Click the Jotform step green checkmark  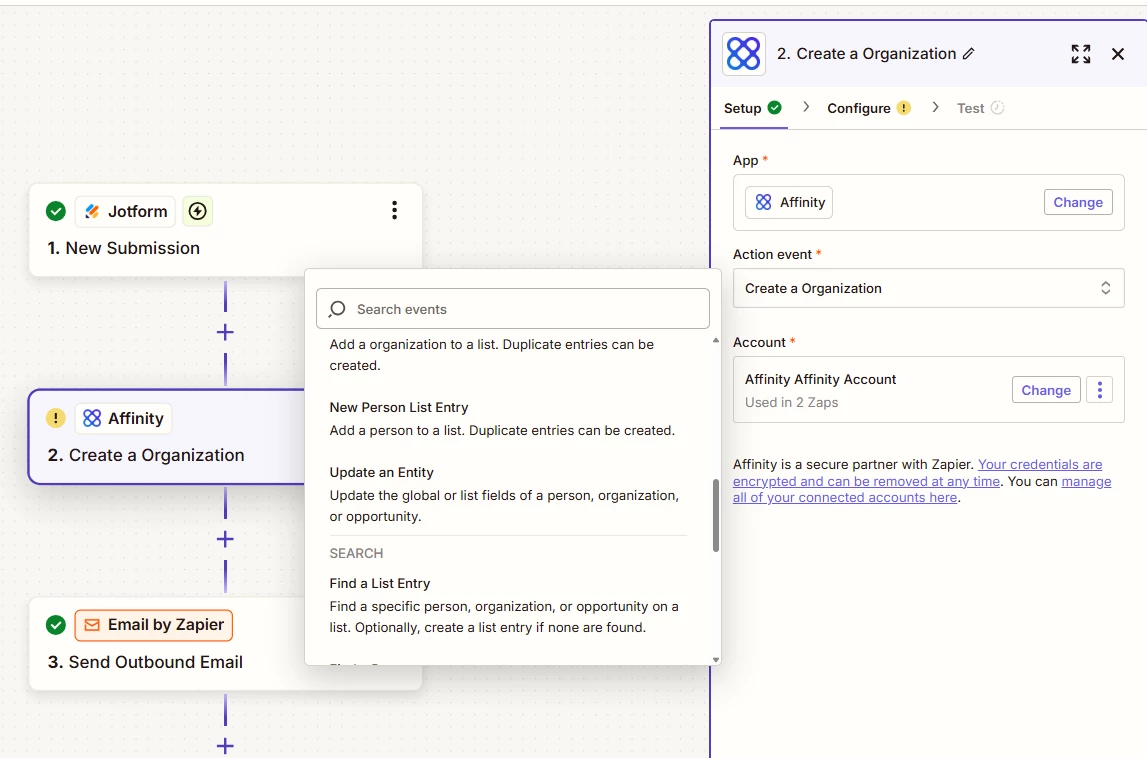(x=56, y=211)
